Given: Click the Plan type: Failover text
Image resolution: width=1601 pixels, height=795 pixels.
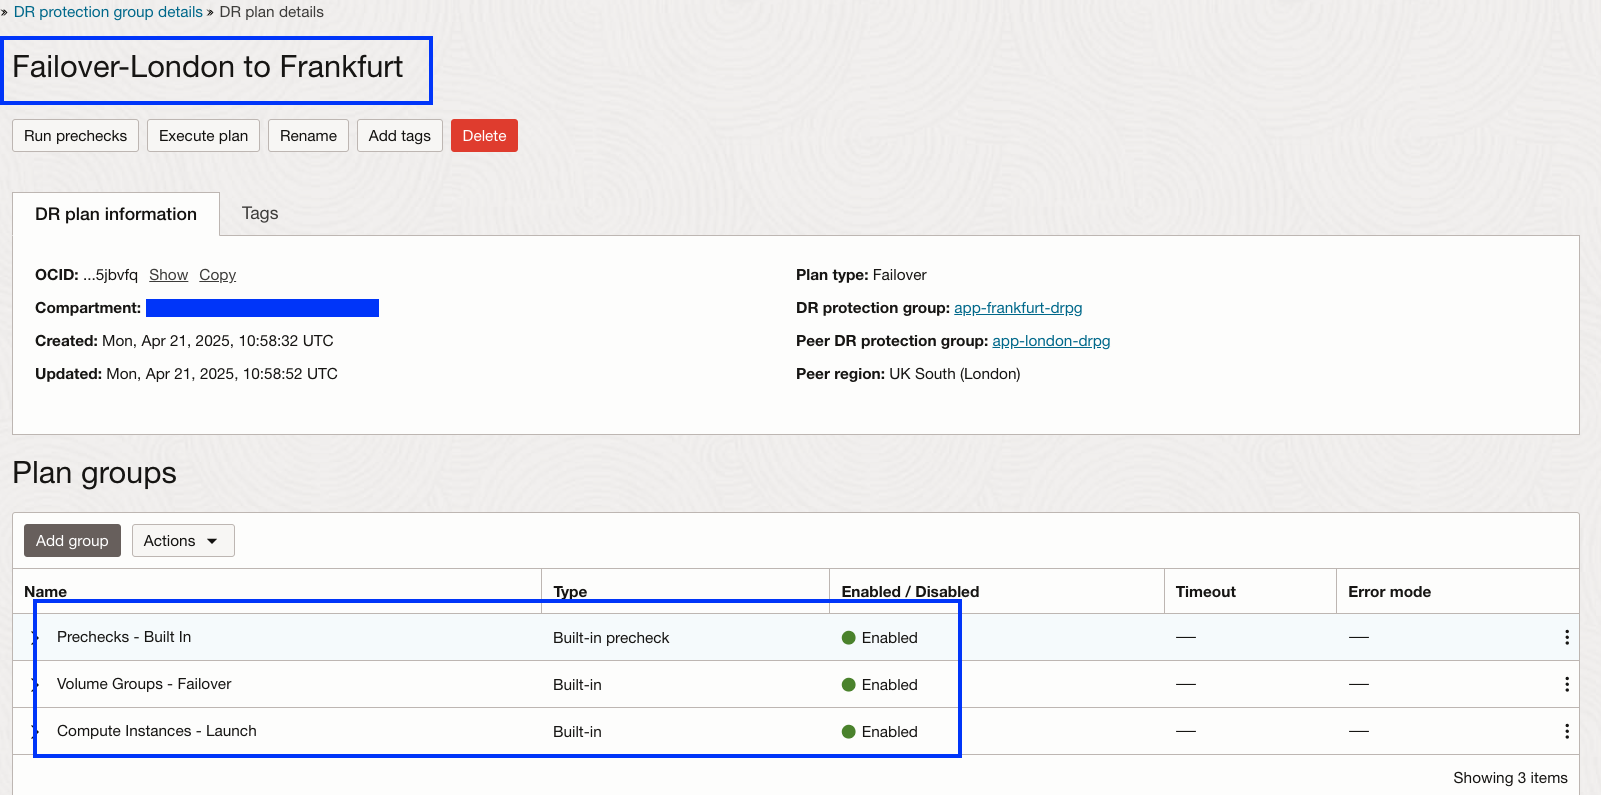Looking at the screenshot, I should coord(861,275).
